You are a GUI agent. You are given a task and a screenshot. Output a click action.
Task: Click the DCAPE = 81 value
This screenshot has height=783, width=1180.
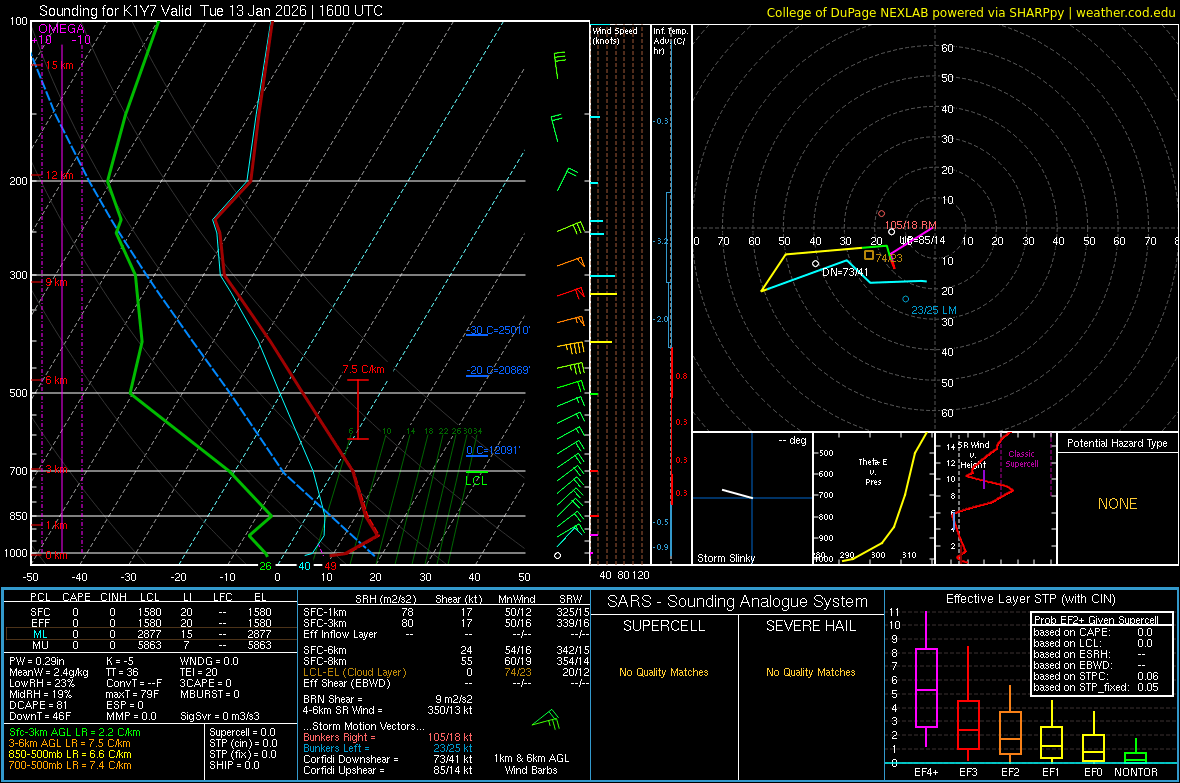click(x=38, y=705)
